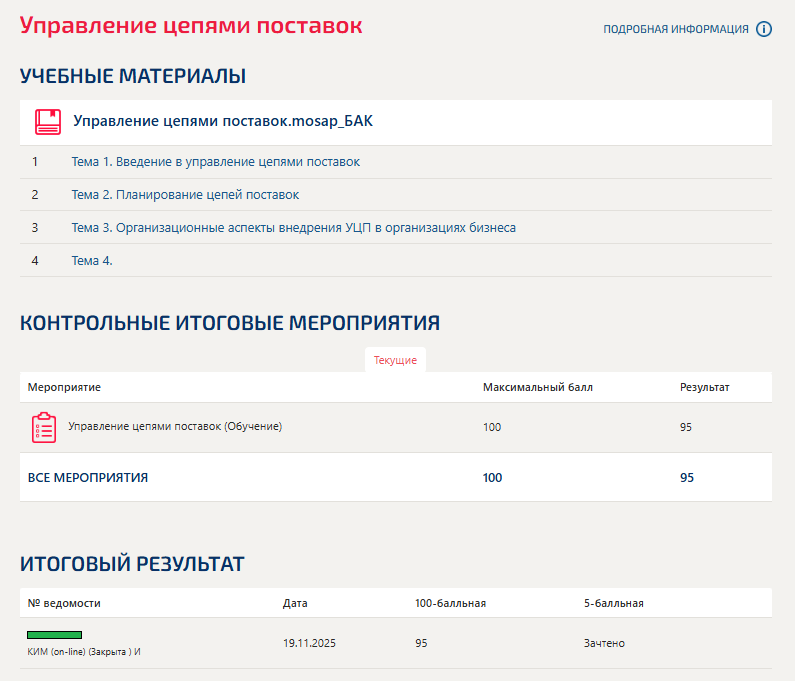Click the УЧЕБНЫЕ МАТЕРИАЛЫ heading
The width and height of the screenshot is (795, 681).
click(x=133, y=76)
